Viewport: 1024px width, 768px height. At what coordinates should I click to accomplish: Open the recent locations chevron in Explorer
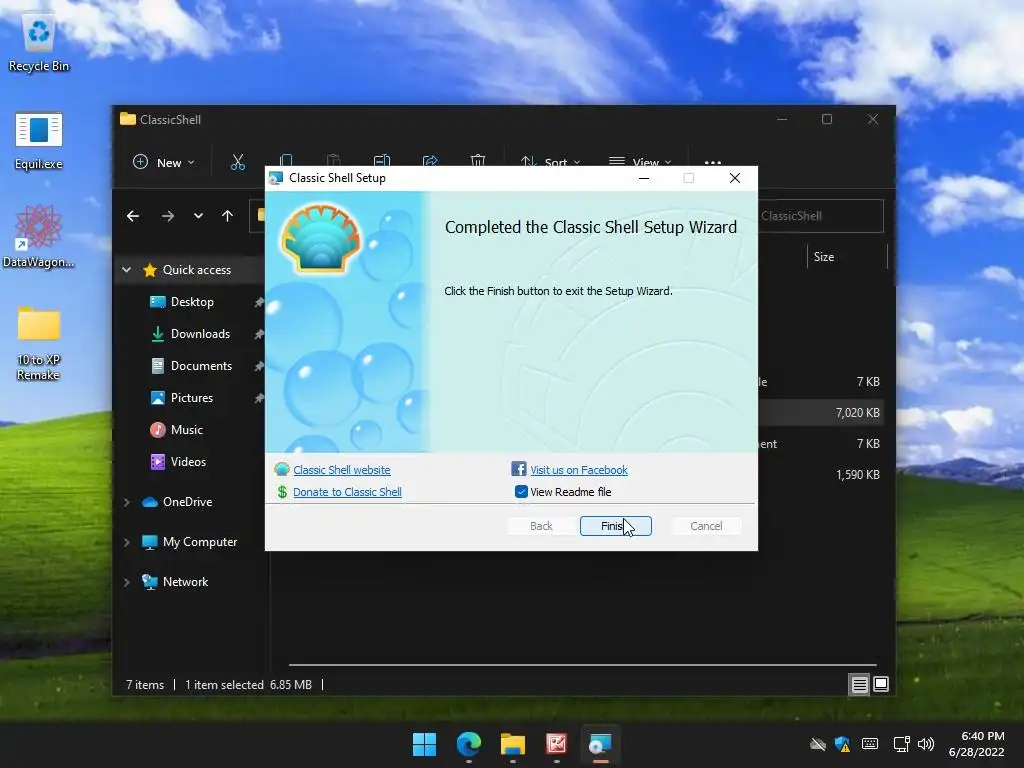pyautogui.click(x=198, y=216)
